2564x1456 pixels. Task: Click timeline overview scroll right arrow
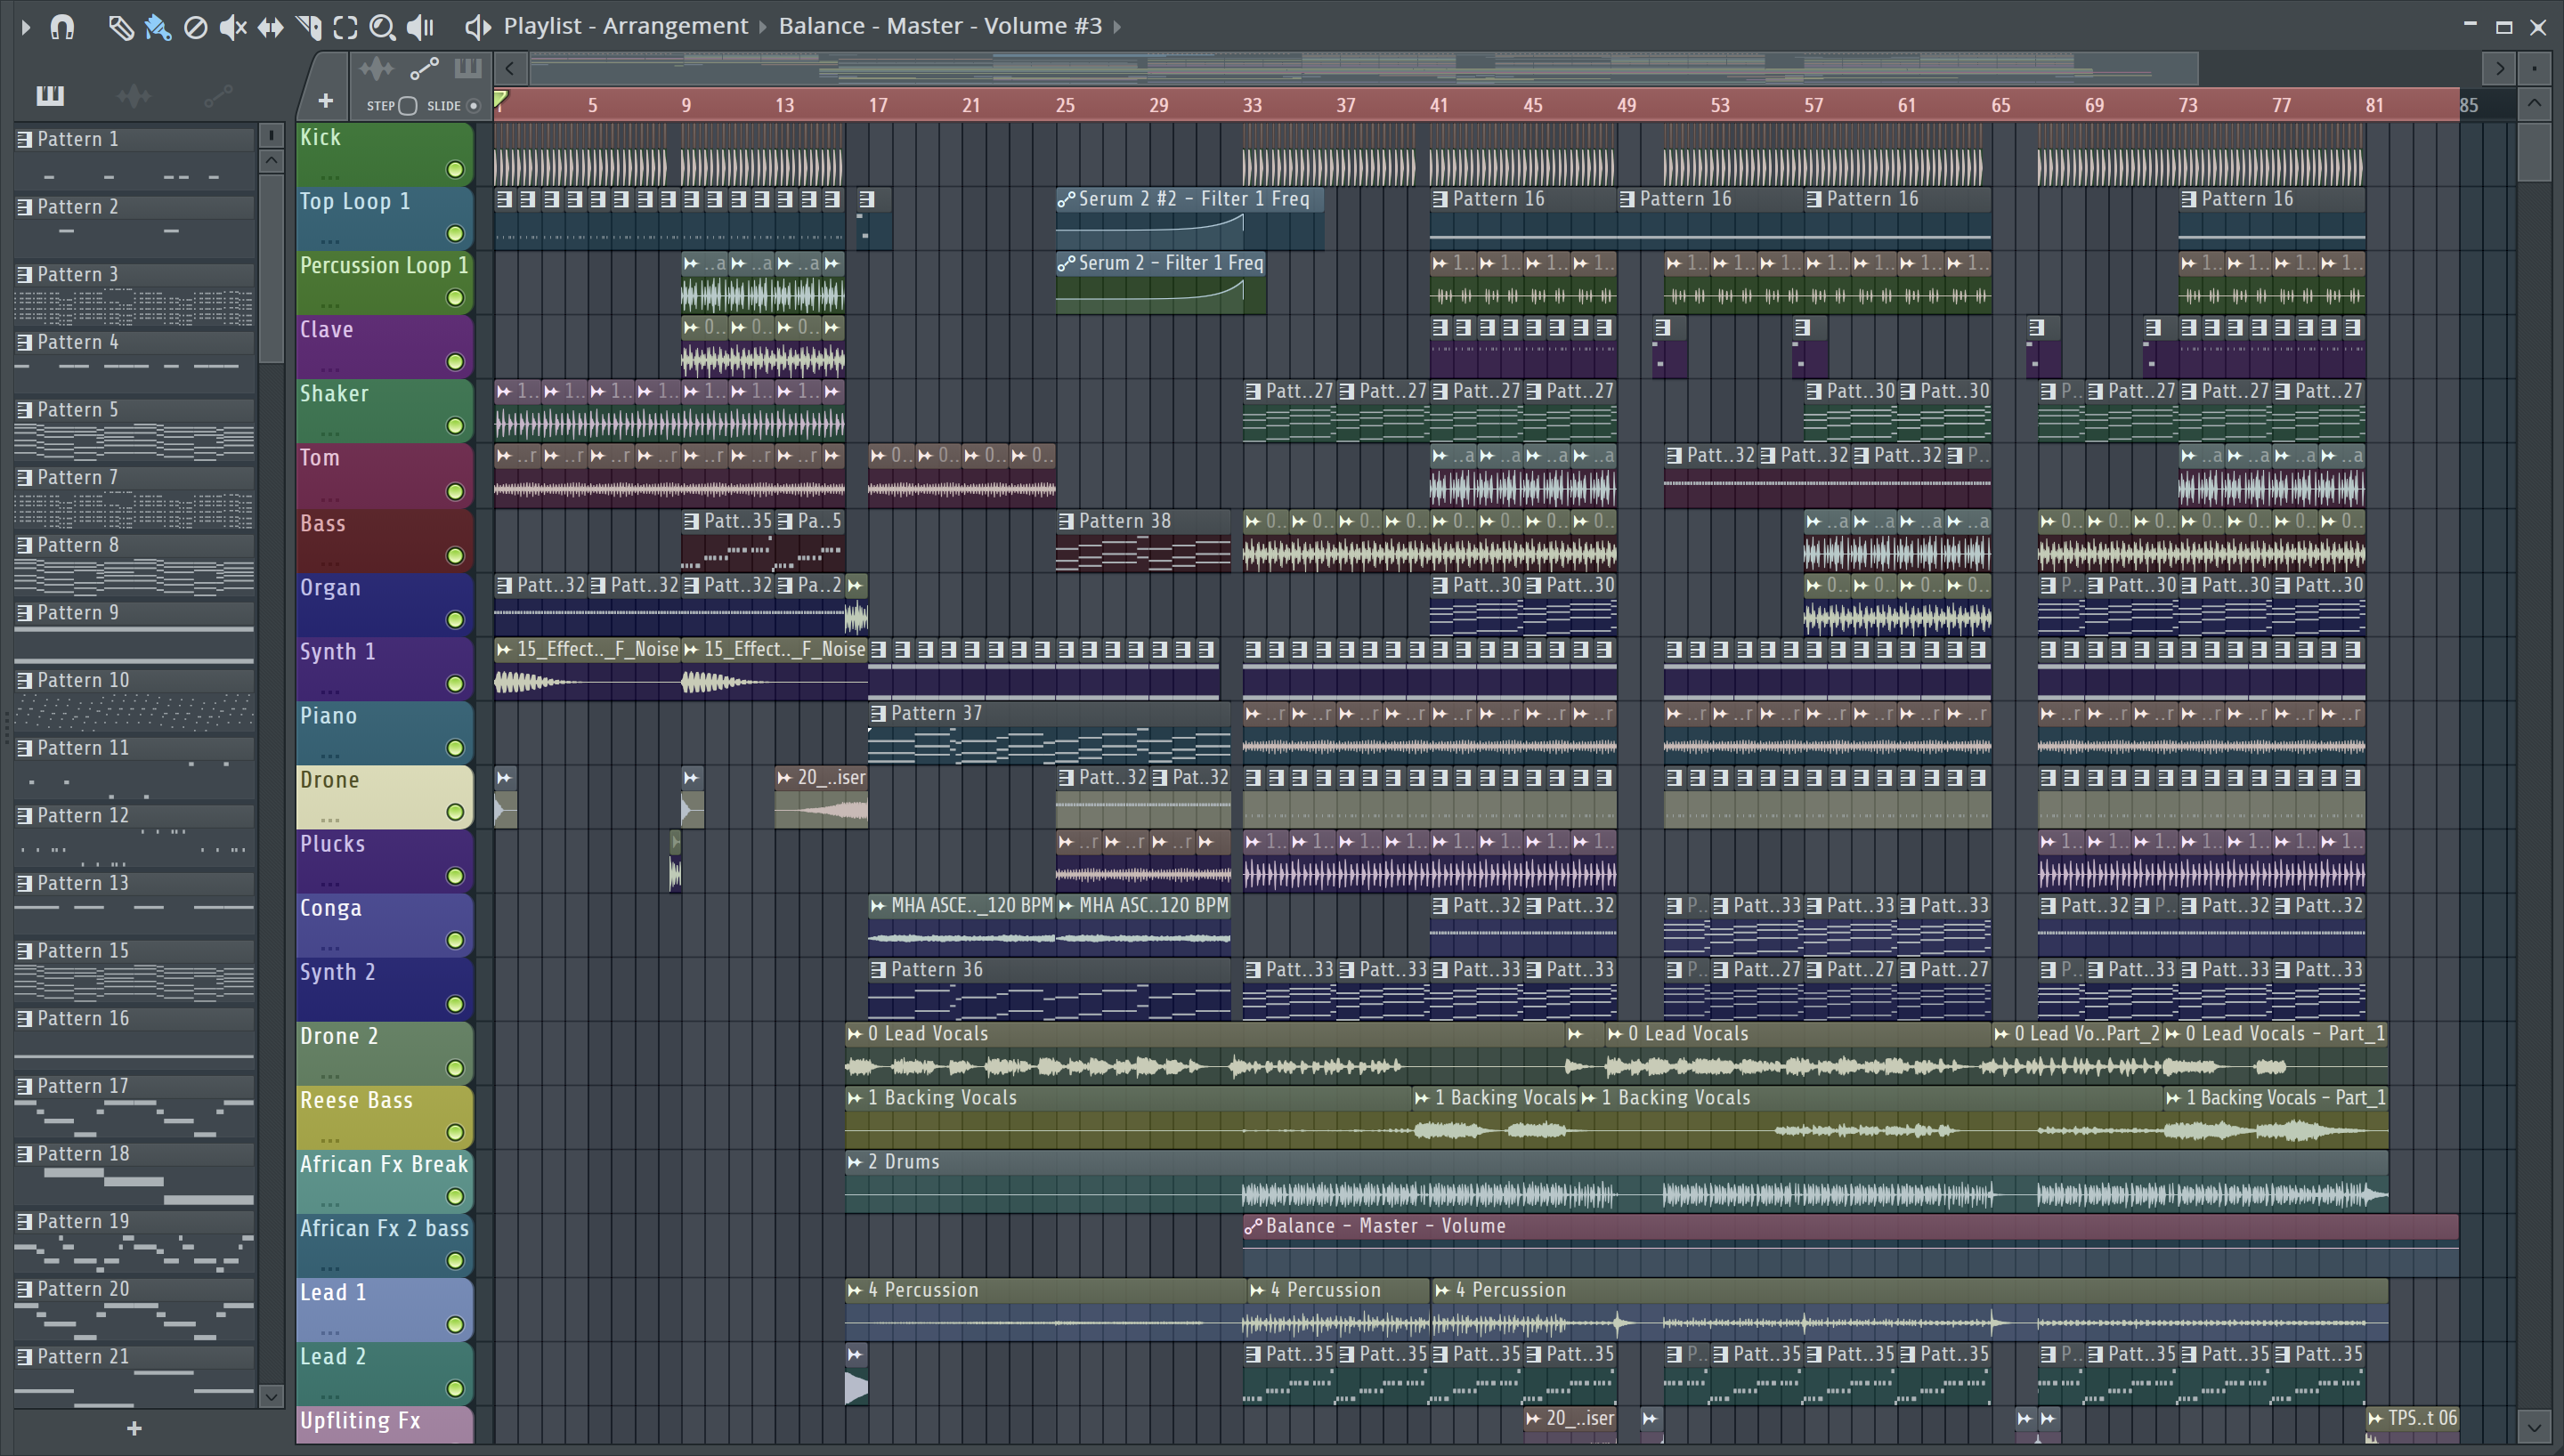click(x=2499, y=69)
